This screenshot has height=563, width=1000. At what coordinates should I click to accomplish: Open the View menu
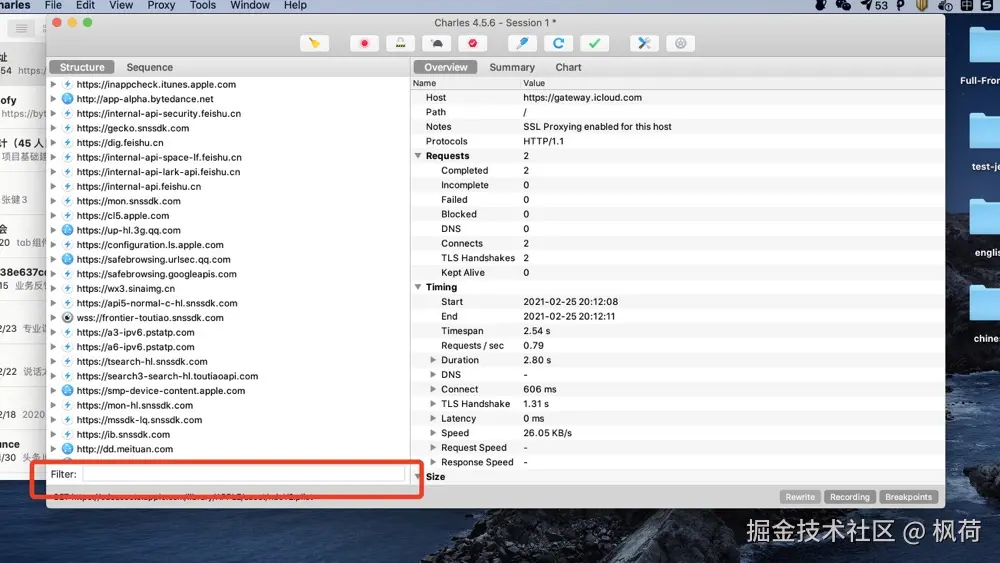[121, 5]
